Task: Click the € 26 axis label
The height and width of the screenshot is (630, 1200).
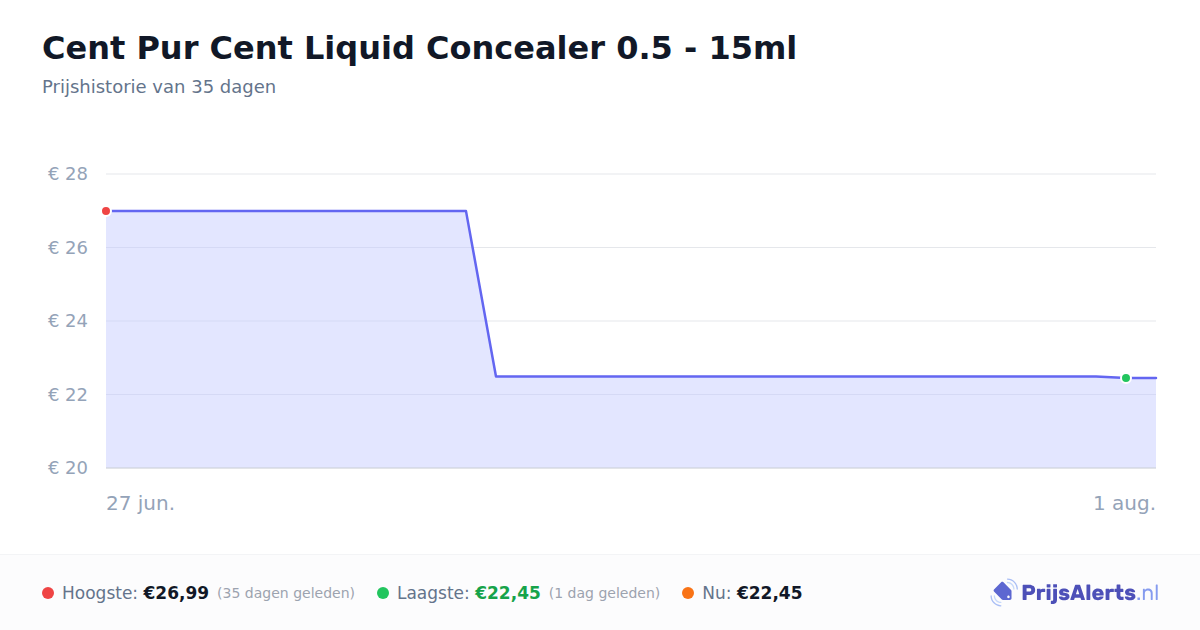Action: click(68, 247)
